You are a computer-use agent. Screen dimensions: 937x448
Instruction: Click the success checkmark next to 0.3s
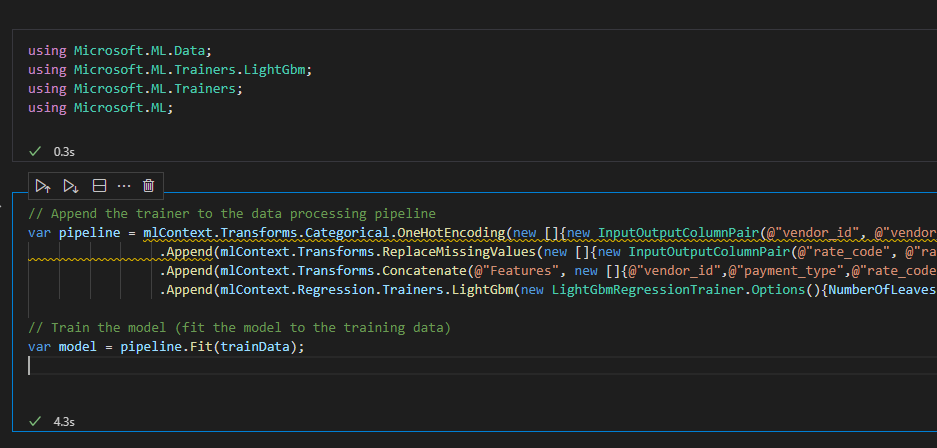(x=35, y=152)
